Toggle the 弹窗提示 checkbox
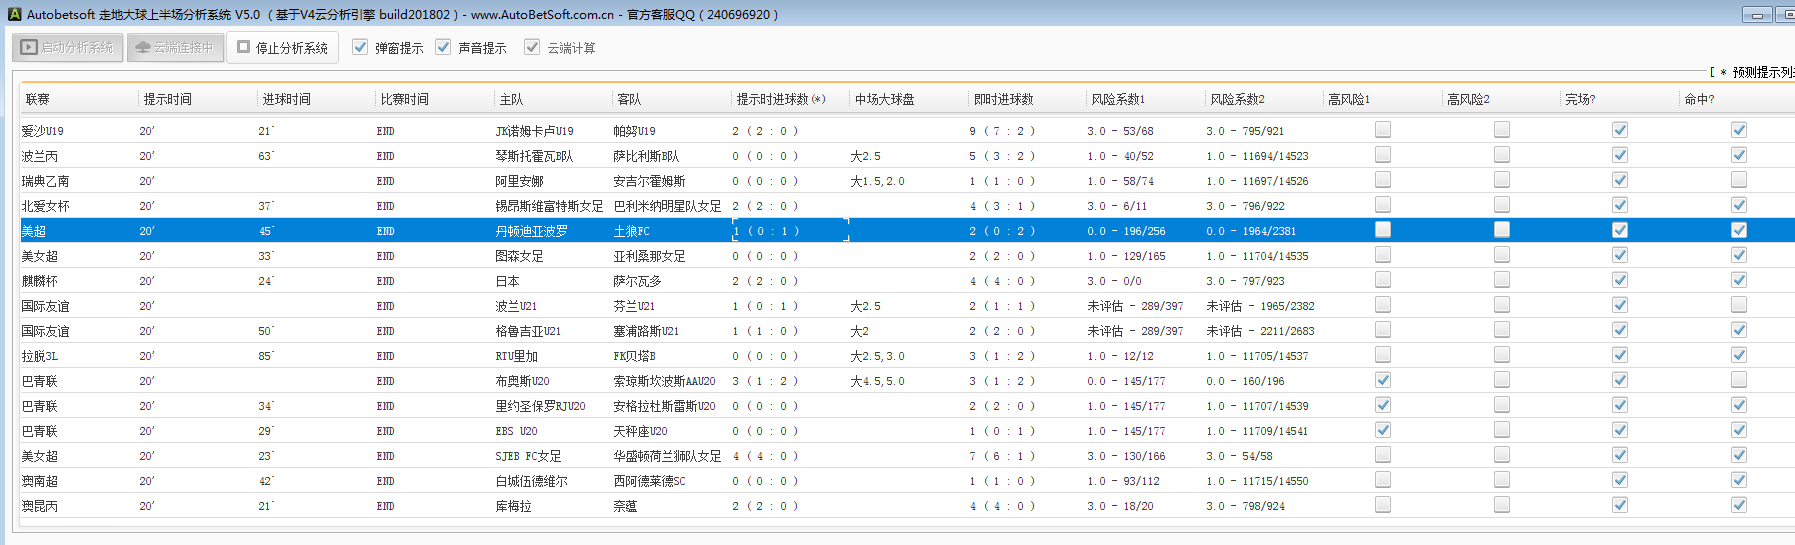The height and width of the screenshot is (545, 1795). pyautogui.click(x=360, y=47)
